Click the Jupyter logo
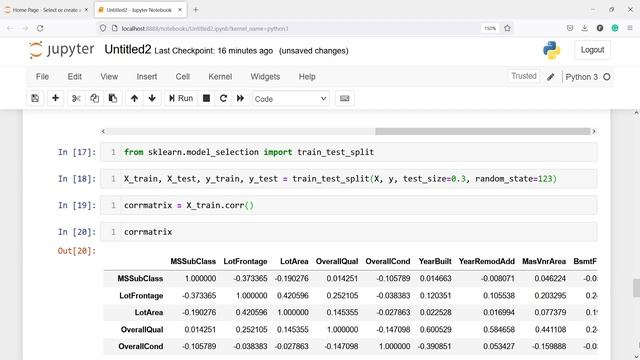The width and height of the screenshot is (640, 360). point(62,50)
